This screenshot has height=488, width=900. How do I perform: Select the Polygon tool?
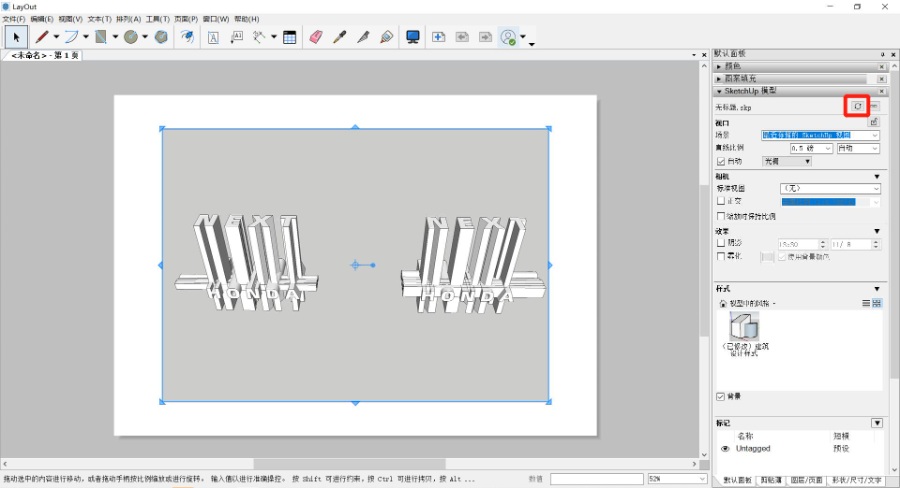(161, 37)
